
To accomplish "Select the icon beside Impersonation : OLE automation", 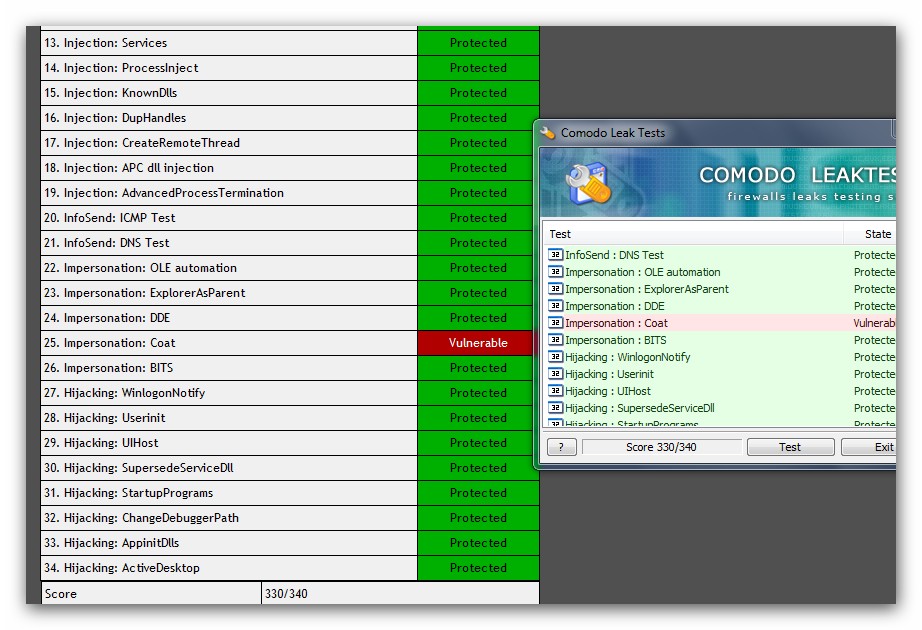I will 555,272.
